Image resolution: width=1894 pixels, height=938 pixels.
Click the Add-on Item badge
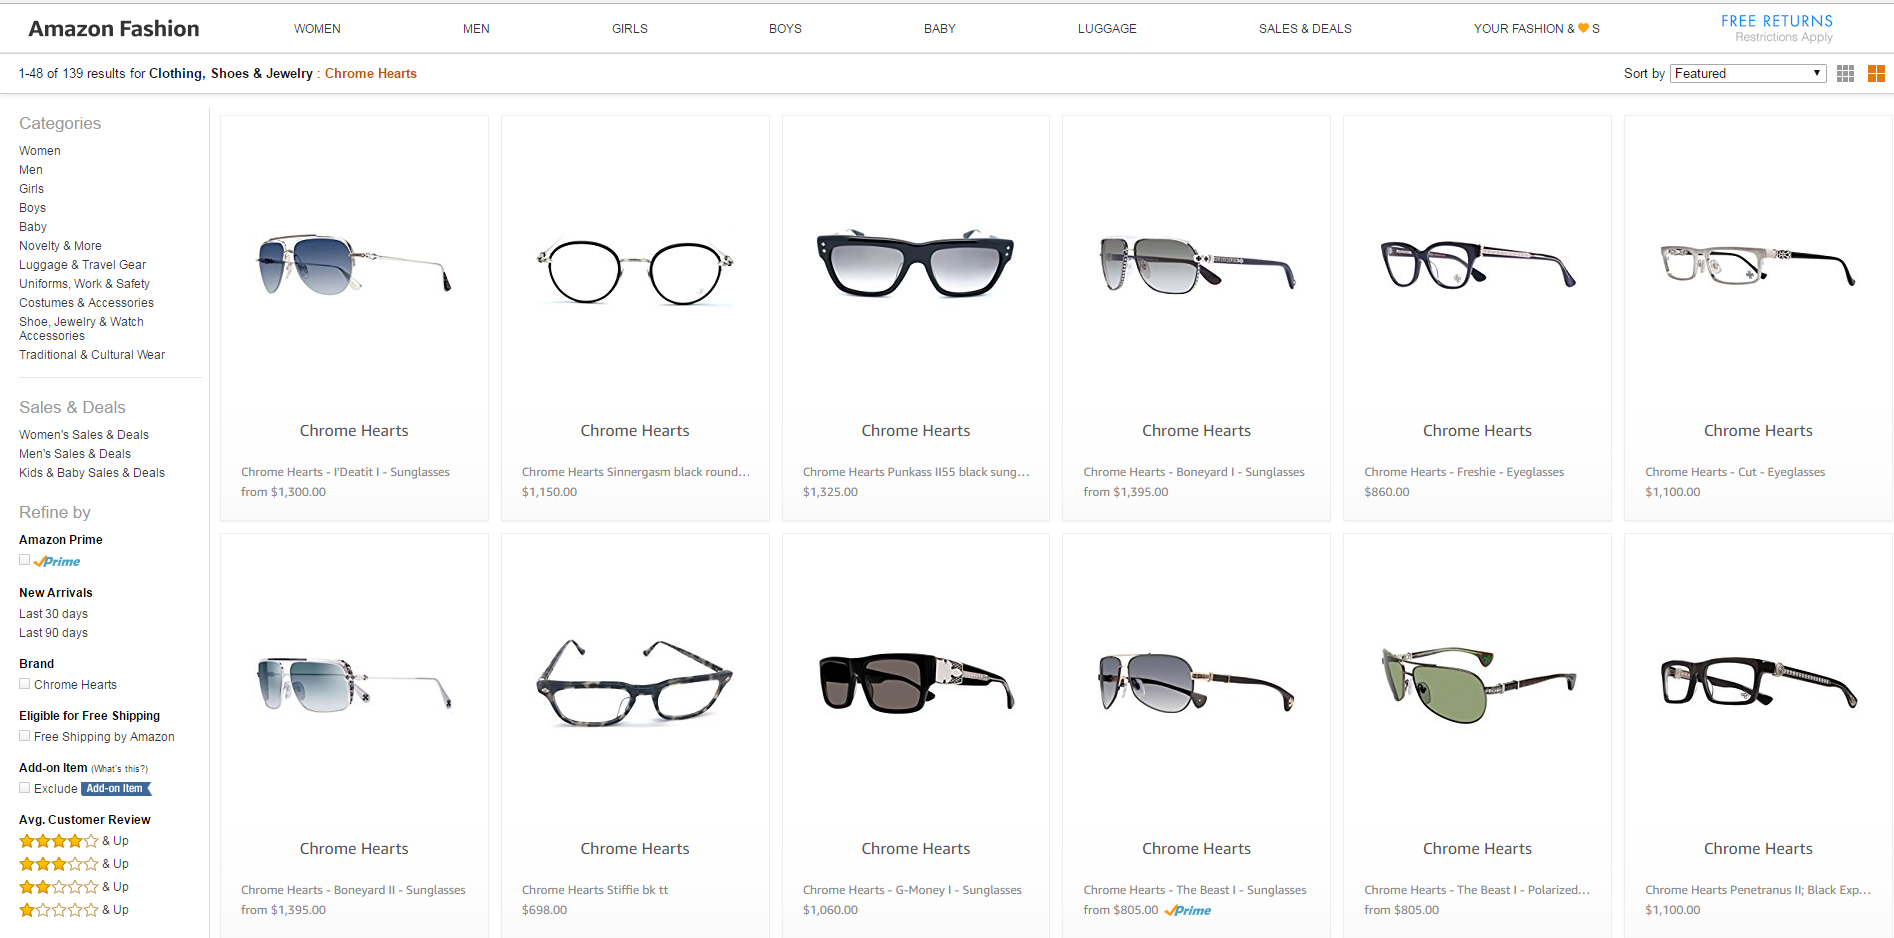[115, 789]
